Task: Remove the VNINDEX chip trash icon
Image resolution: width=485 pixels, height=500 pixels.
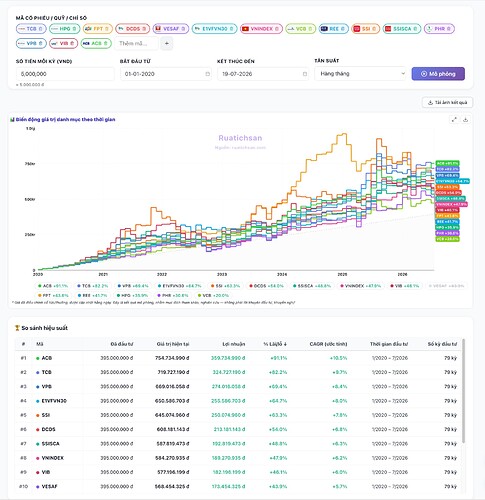Action: [277, 29]
